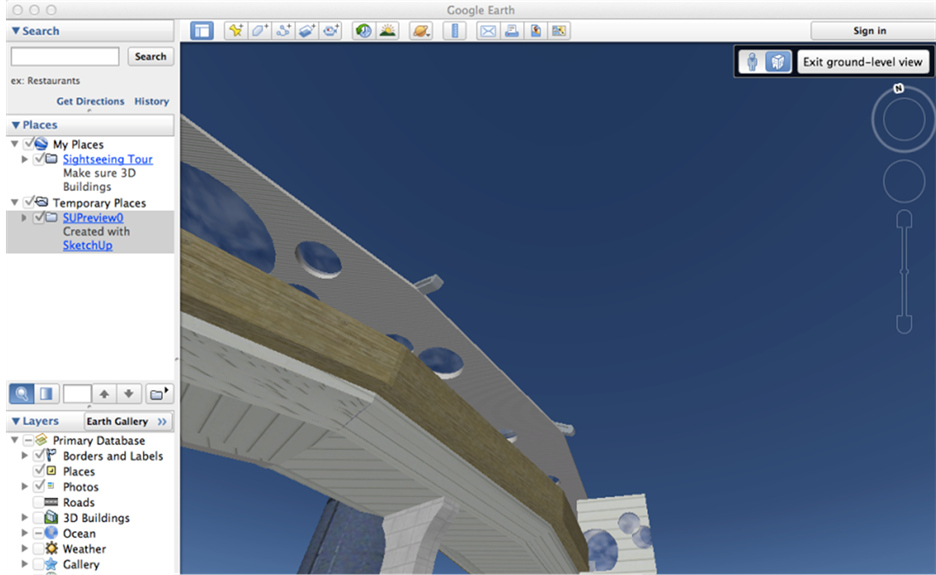Click the ruler measurement tool

pos(455,31)
